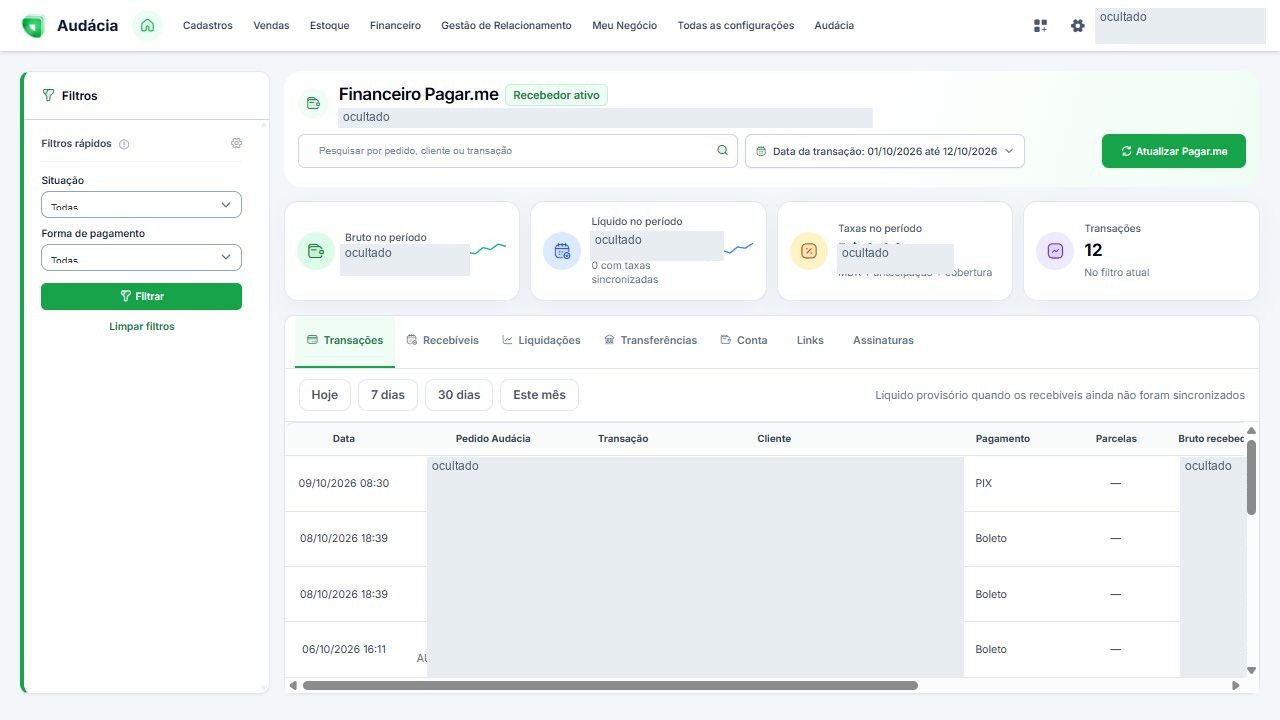The height and width of the screenshot is (720, 1280).
Task: Click the Transações chart icon
Action: 1055,251
